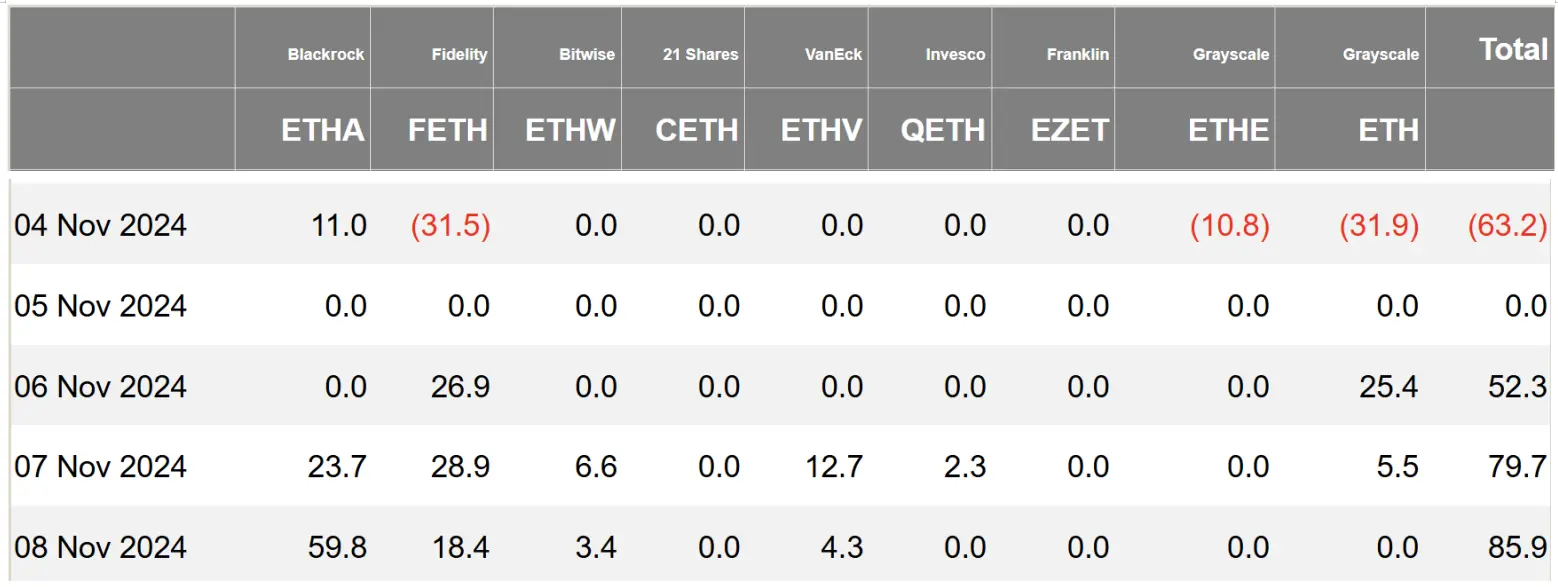Viewport: 1558px width, 587px height.
Task: Click the ETHA column header
Action: (x=323, y=130)
